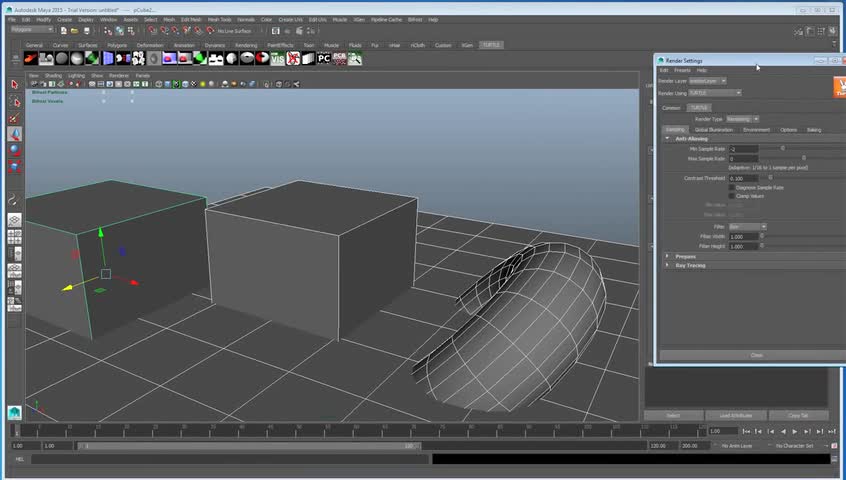Expand the Prepass section
Viewport: 846px width, 480px height.
667,257
